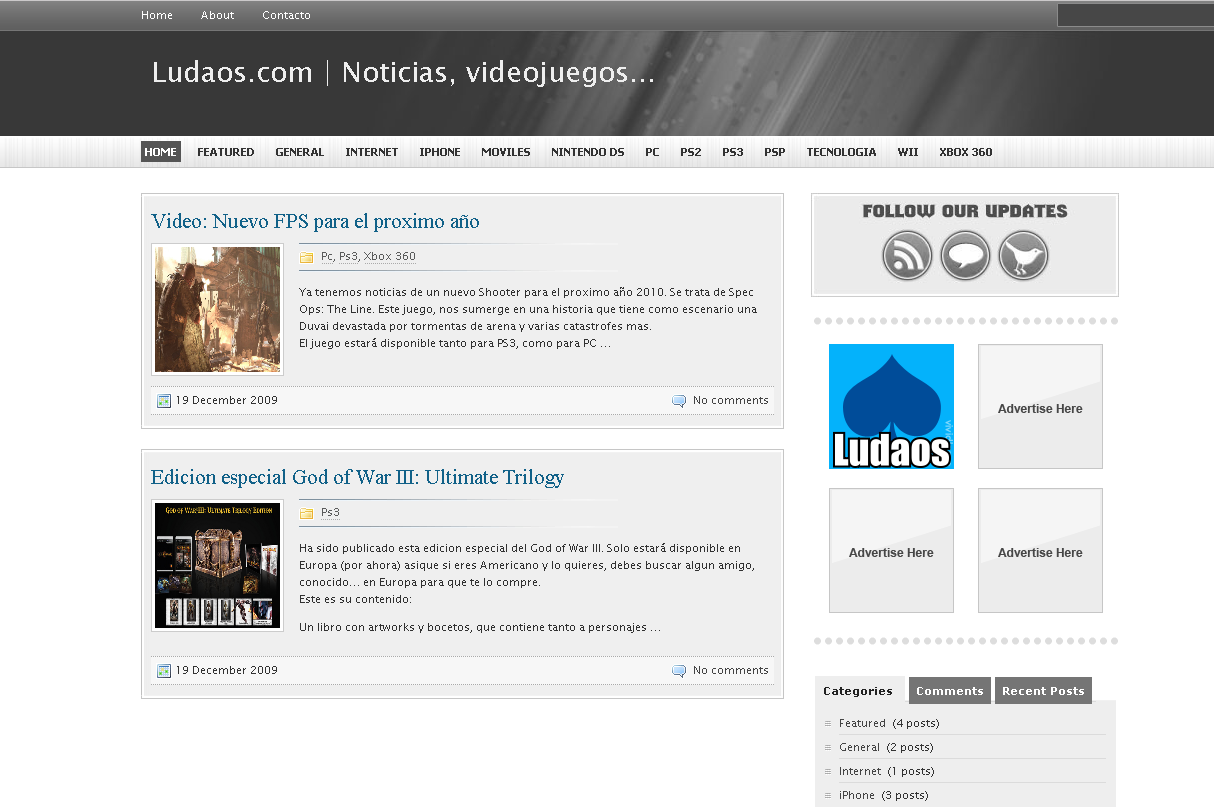Open 'Video: Nuevo FPS para el proximo año' post

pos(315,221)
